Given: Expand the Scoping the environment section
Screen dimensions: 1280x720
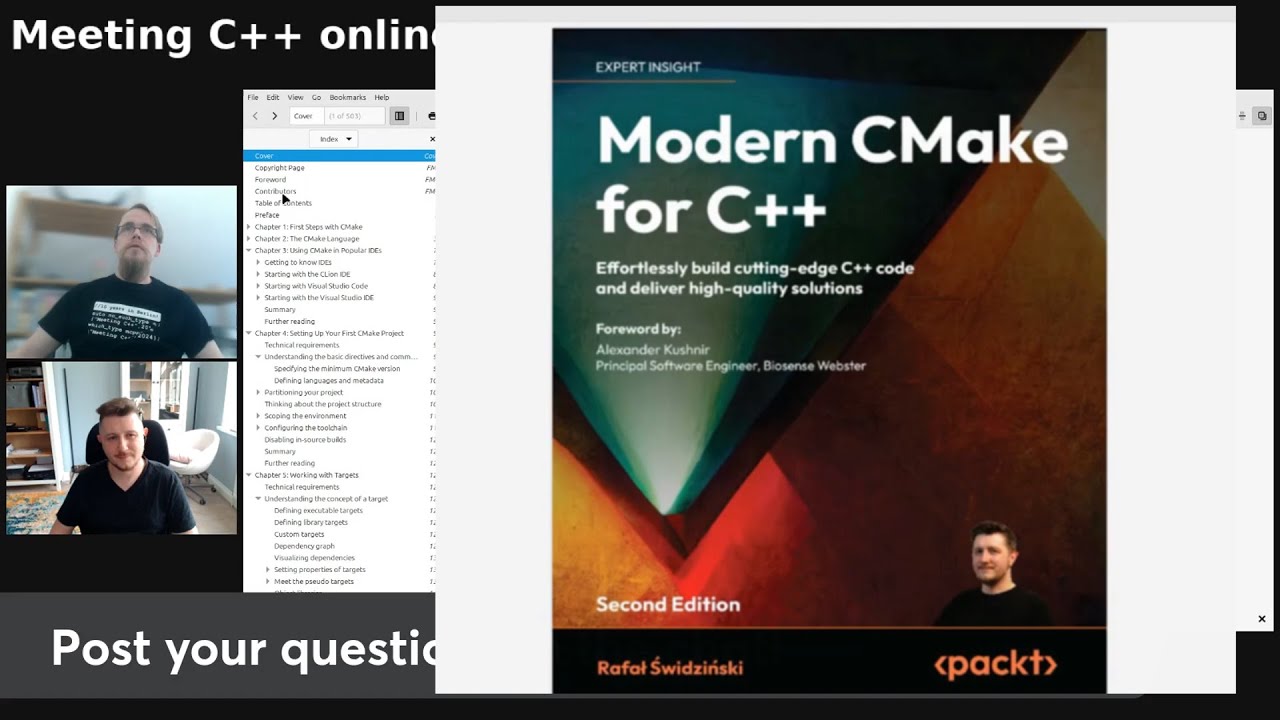Looking at the screenshot, I should pos(258,416).
